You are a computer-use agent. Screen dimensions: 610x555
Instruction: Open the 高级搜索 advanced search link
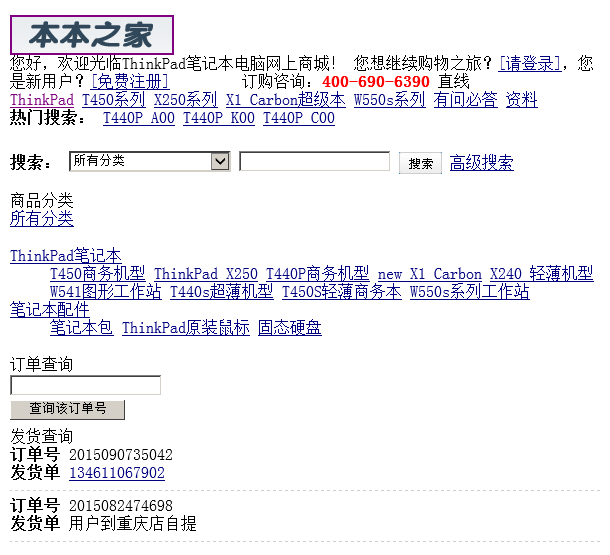coord(482,162)
